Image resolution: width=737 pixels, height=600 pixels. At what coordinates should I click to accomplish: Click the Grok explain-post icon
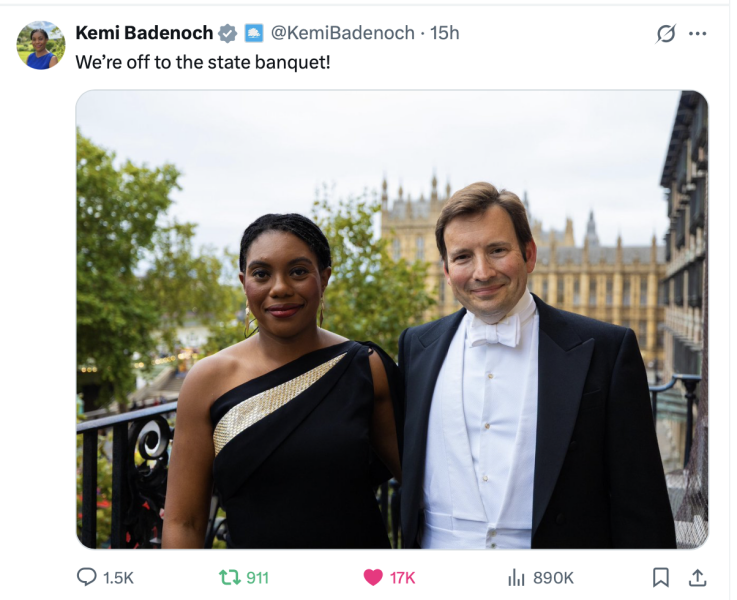point(666,34)
